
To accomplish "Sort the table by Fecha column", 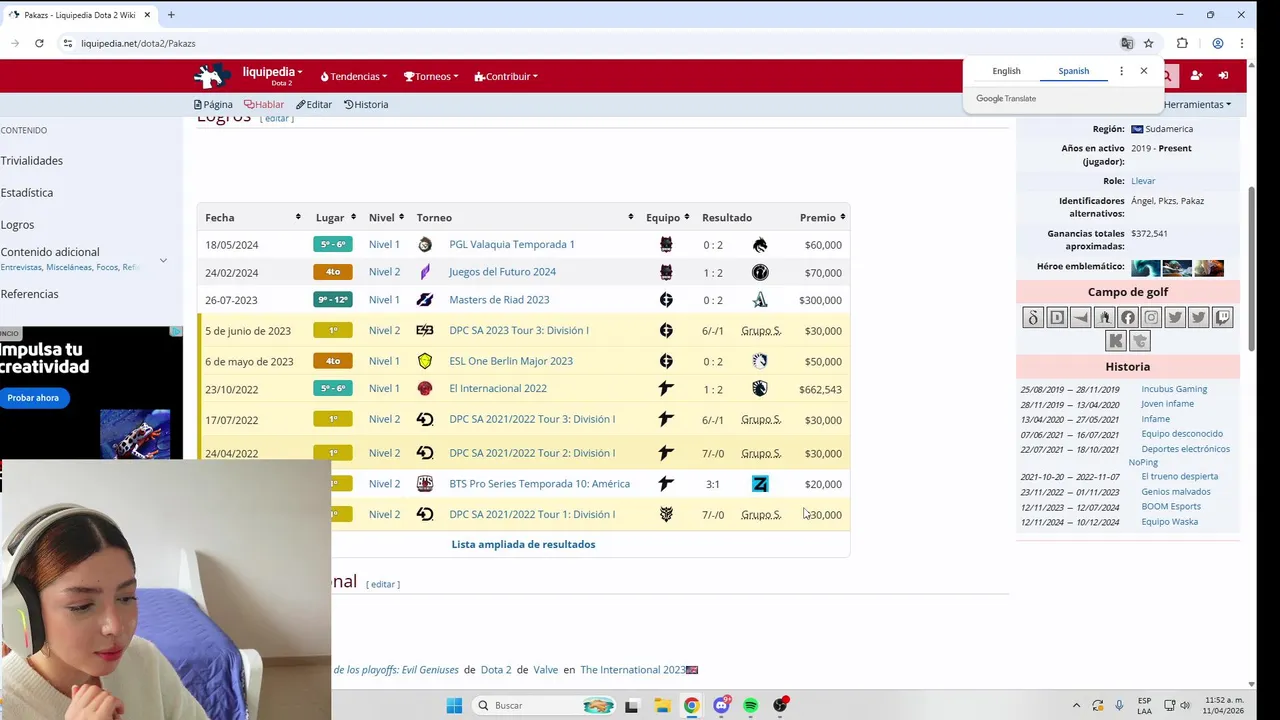I will point(298,217).
